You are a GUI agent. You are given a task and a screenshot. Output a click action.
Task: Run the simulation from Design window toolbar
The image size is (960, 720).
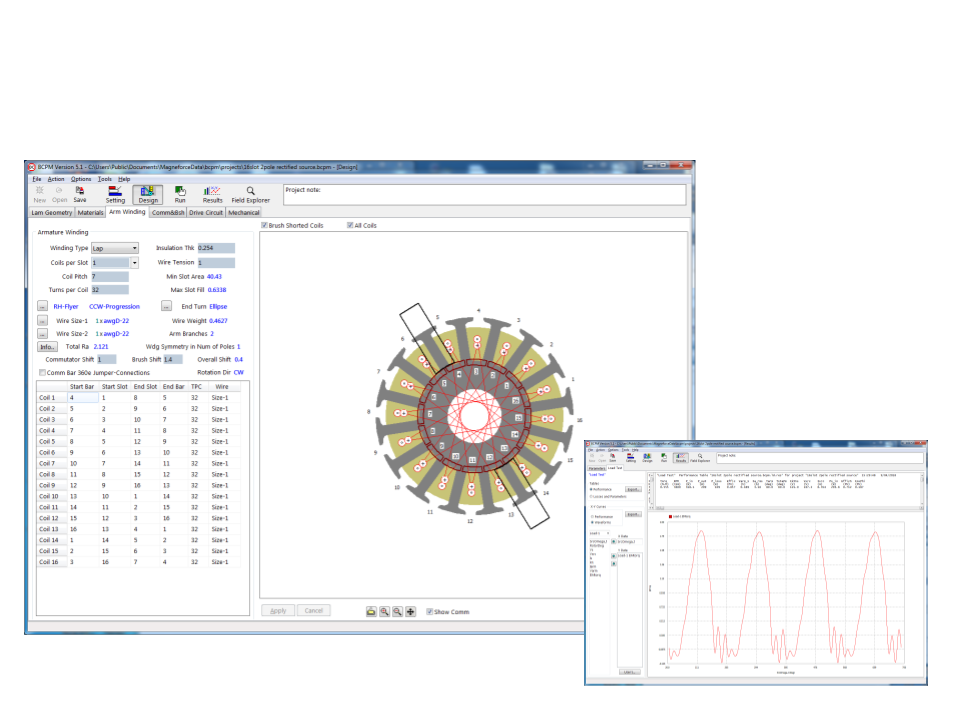pyautogui.click(x=180, y=195)
